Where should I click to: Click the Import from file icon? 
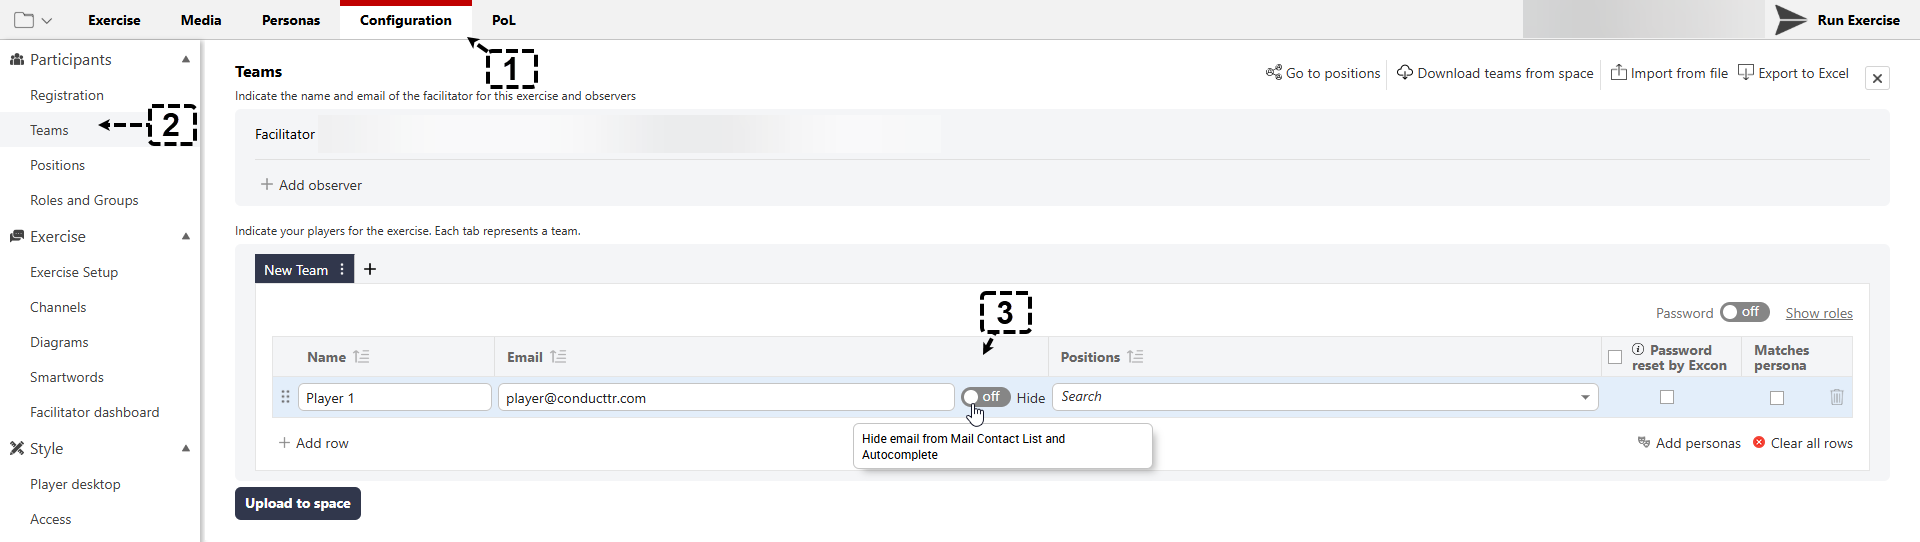tap(1618, 72)
